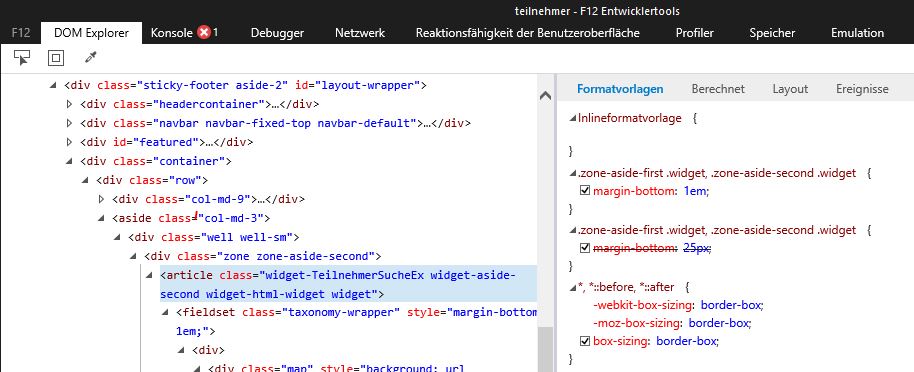Collapse the margin-bottom 1em .widget rule

pos(572,173)
